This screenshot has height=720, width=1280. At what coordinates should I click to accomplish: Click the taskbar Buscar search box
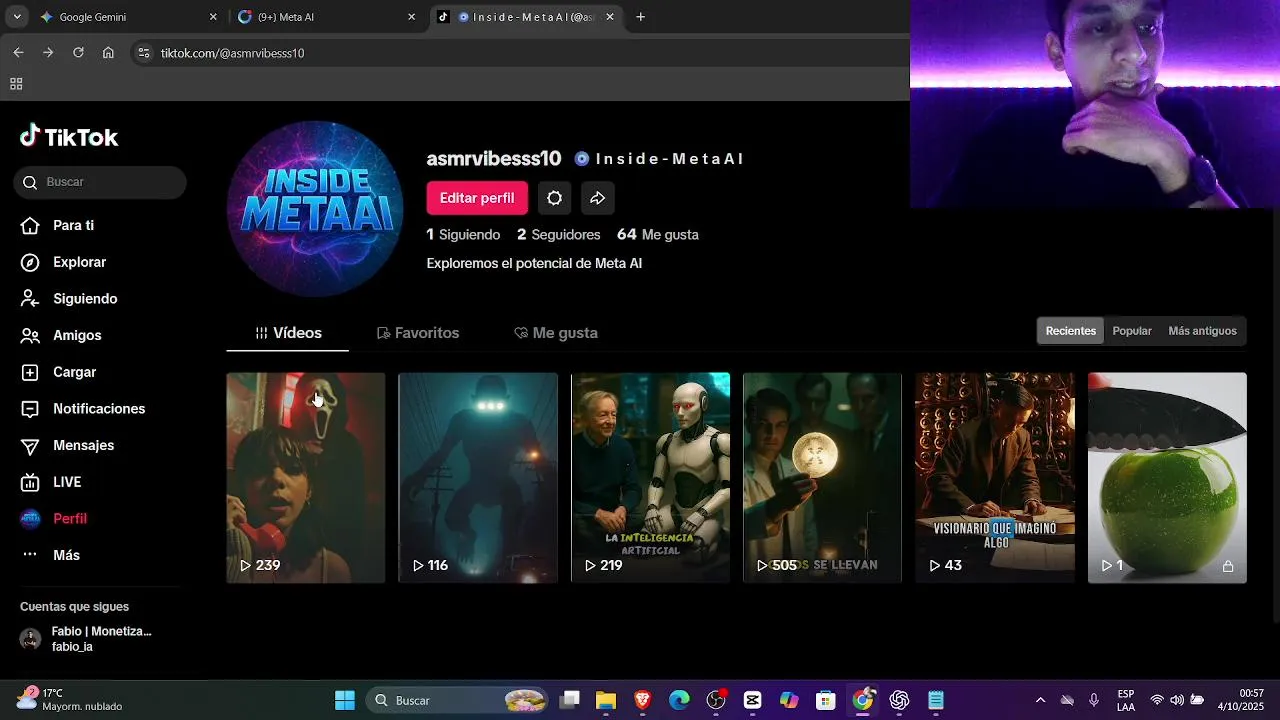(458, 700)
